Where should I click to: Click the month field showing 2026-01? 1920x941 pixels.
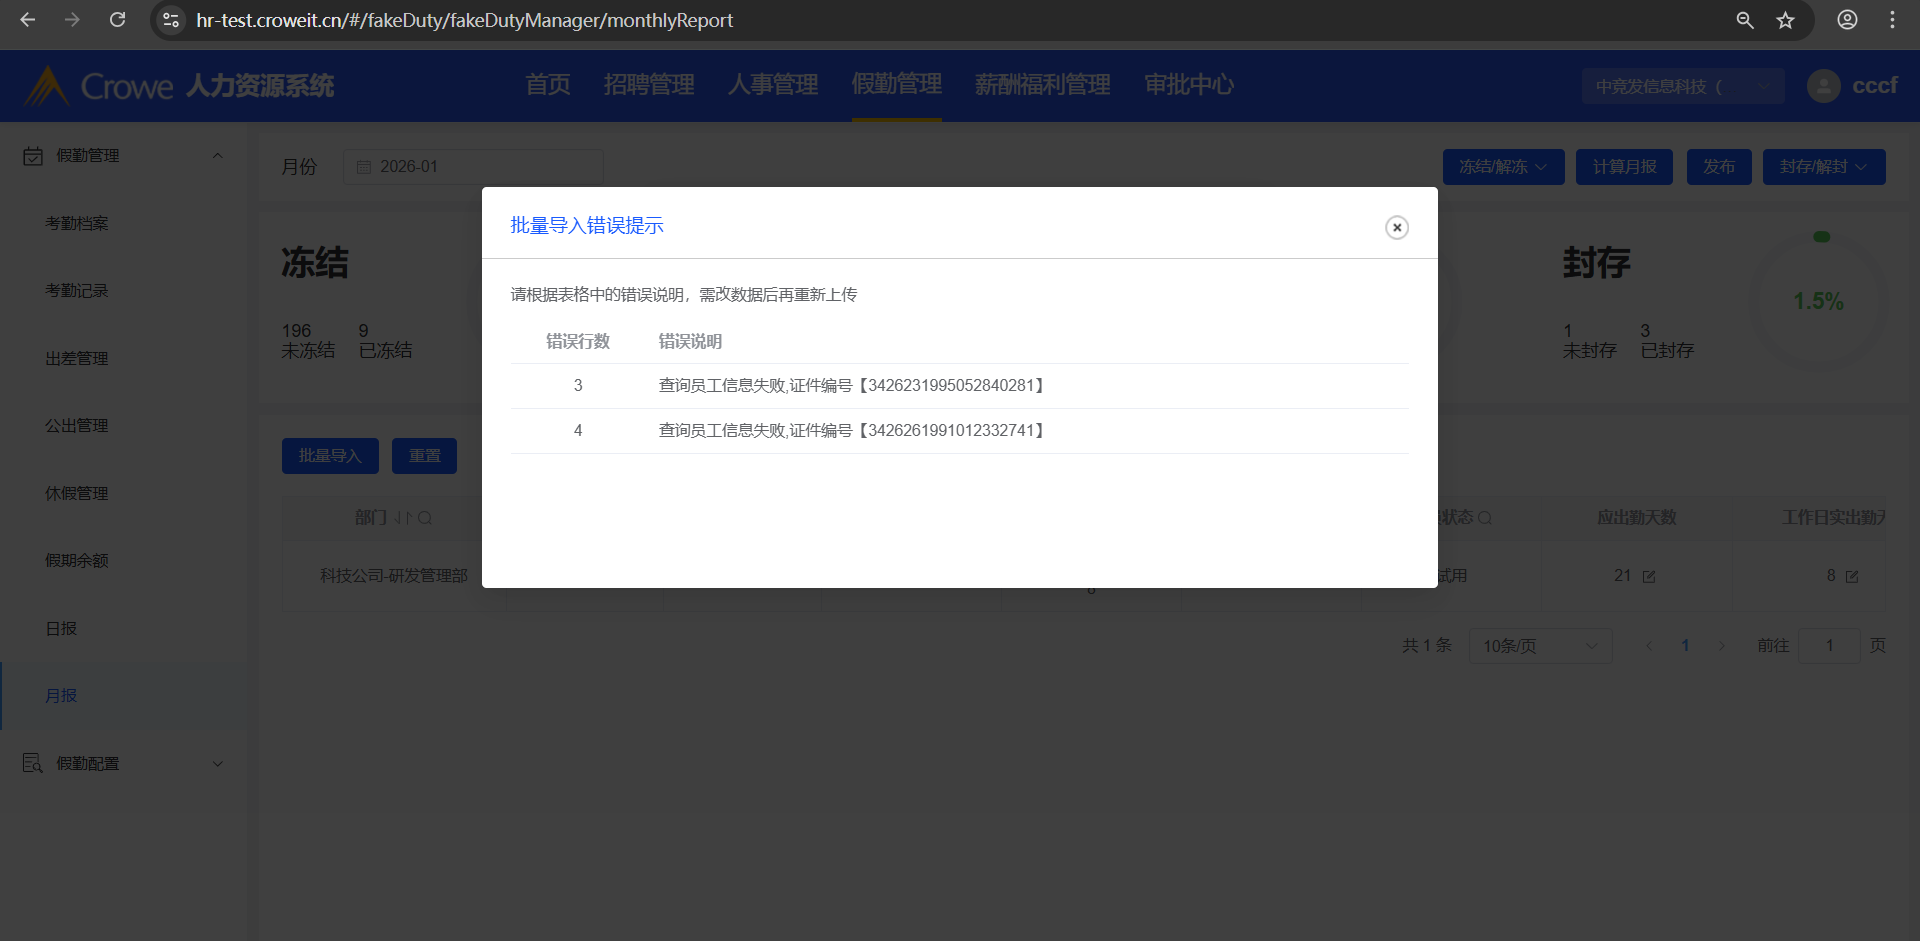coord(473,167)
